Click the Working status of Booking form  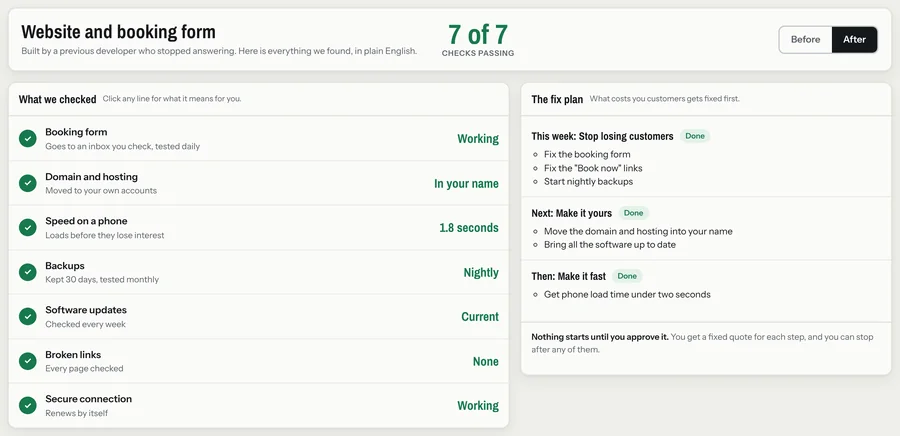pyautogui.click(x=478, y=139)
